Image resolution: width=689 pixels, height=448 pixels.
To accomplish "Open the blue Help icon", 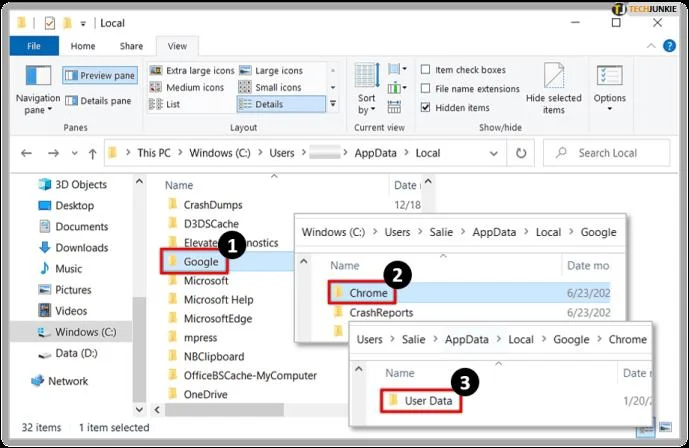I will [669, 46].
